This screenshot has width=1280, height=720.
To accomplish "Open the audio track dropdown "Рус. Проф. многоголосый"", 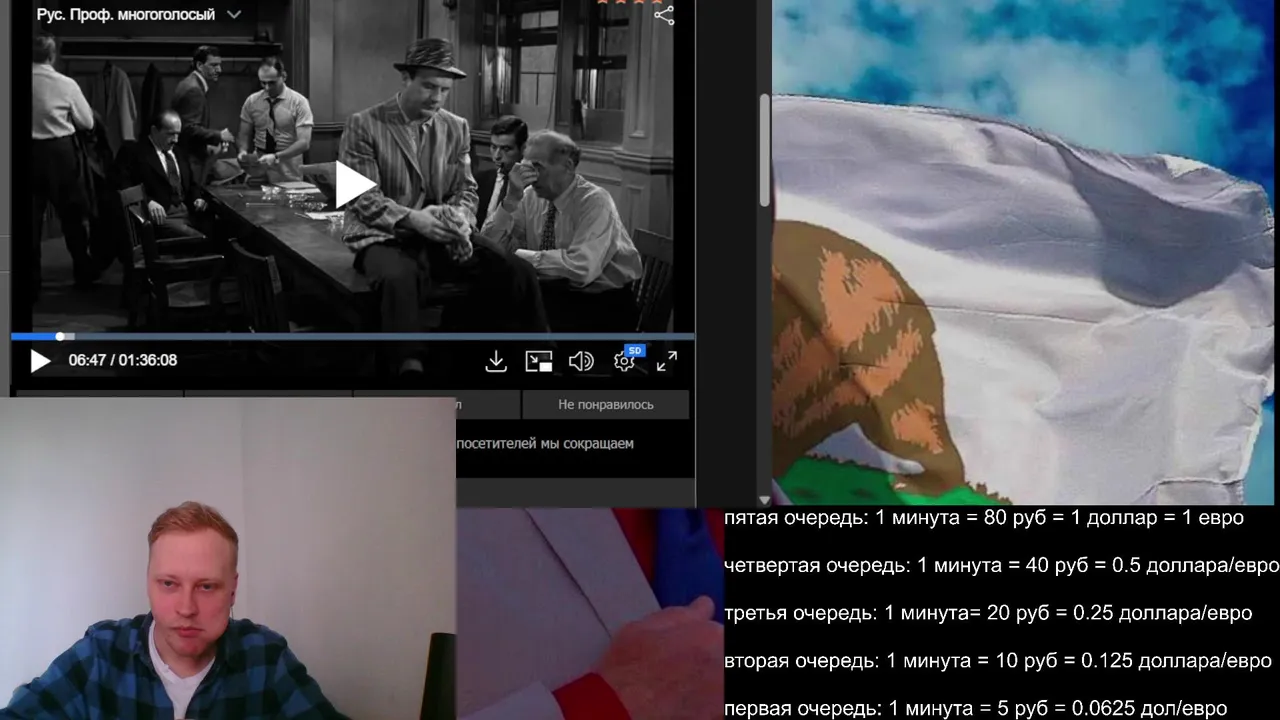I will pos(138,15).
